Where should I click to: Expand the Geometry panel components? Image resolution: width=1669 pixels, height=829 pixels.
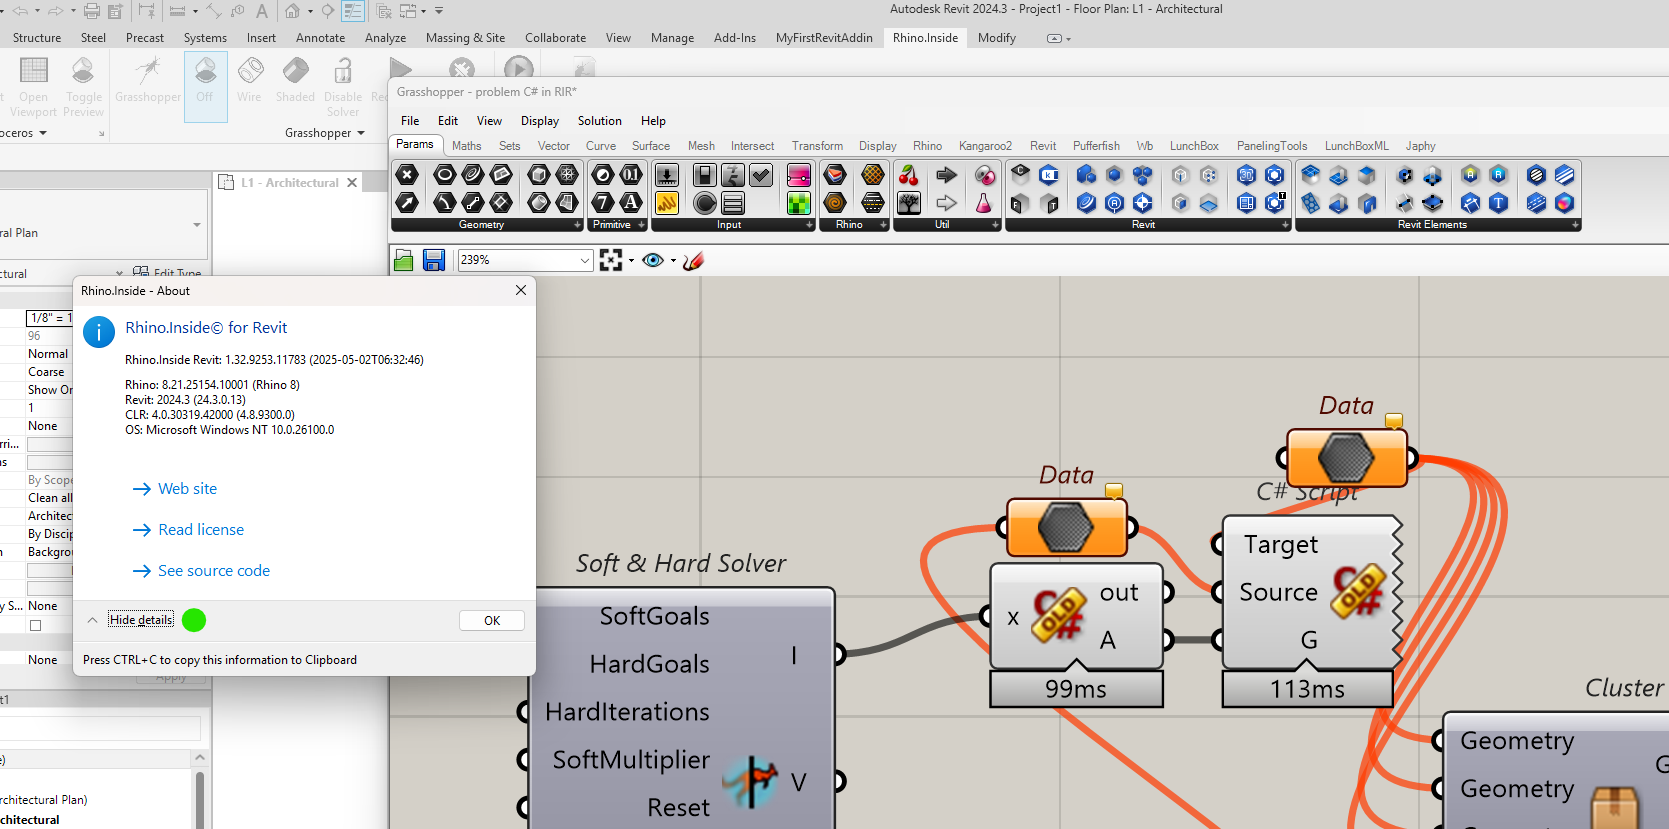[x=578, y=225]
